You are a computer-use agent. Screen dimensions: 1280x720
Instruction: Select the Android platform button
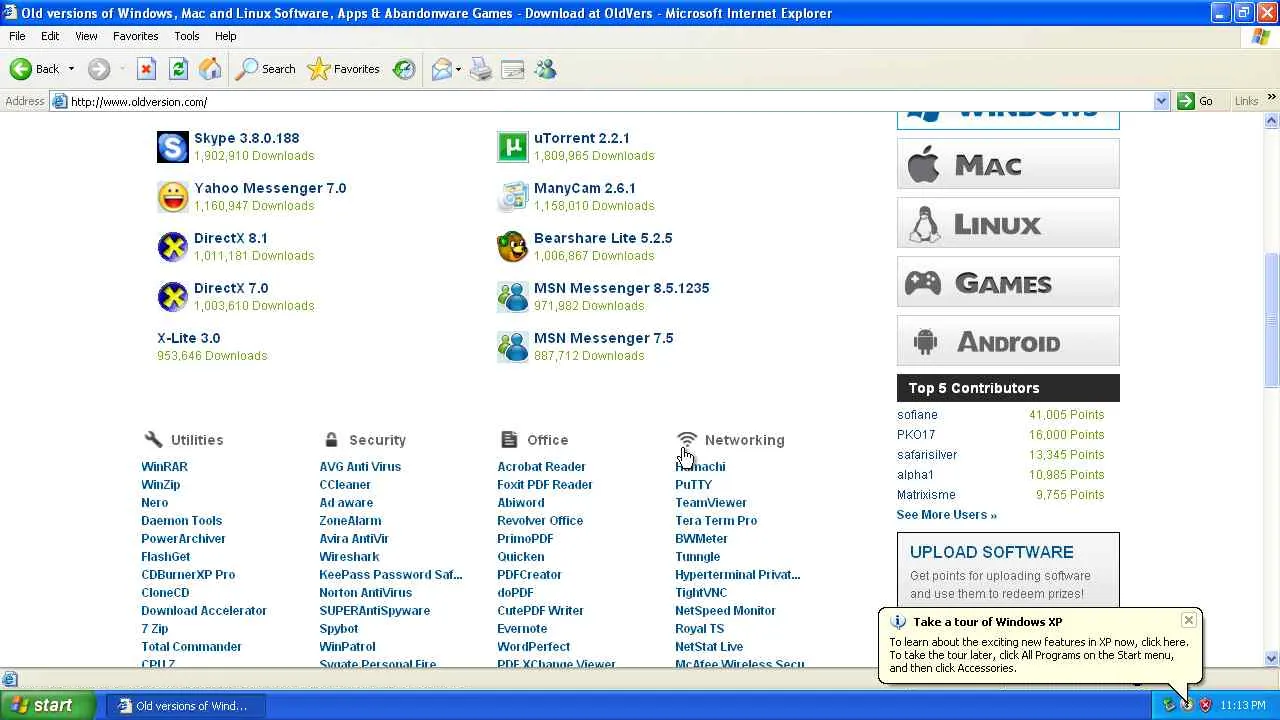pos(1008,341)
